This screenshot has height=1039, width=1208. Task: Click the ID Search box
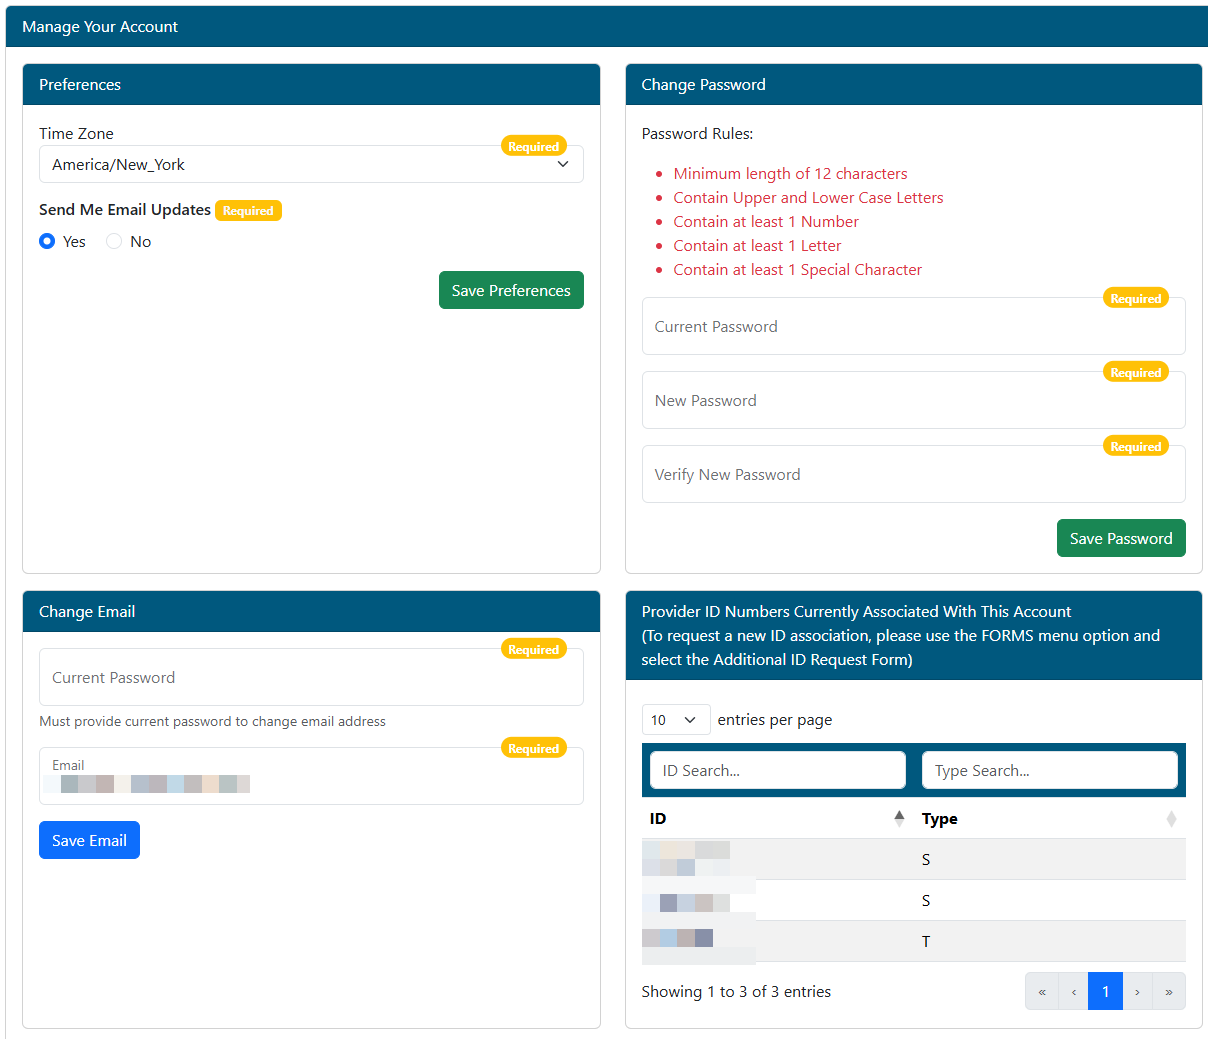click(x=777, y=771)
